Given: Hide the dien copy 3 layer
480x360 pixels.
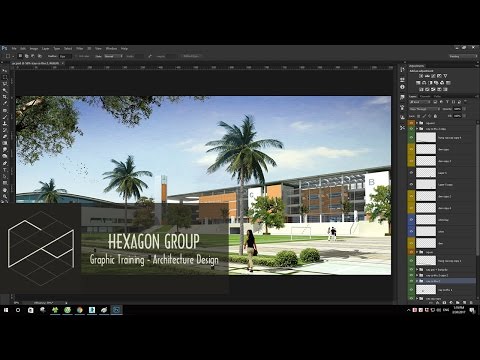Looking at the screenshot, I should (411, 161).
